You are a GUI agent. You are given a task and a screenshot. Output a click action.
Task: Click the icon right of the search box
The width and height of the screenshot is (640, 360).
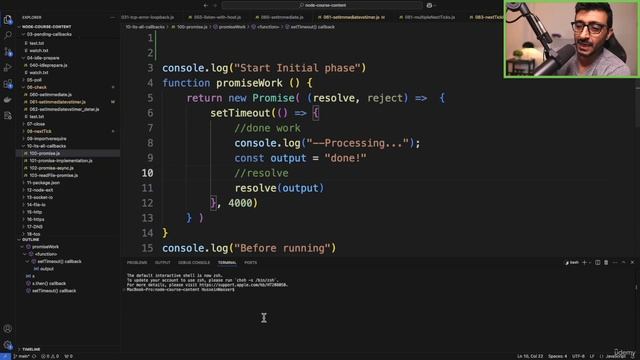point(429,5)
